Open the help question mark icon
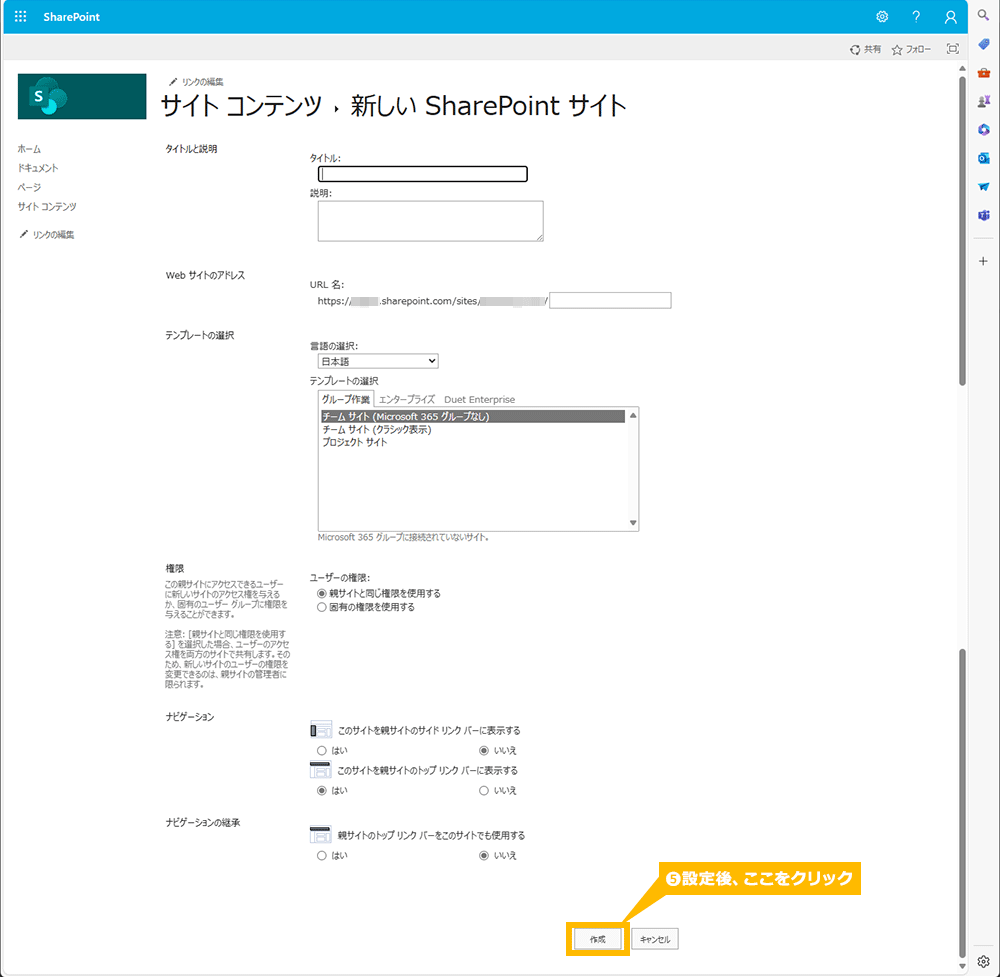The width and height of the screenshot is (1000, 977). (x=916, y=17)
